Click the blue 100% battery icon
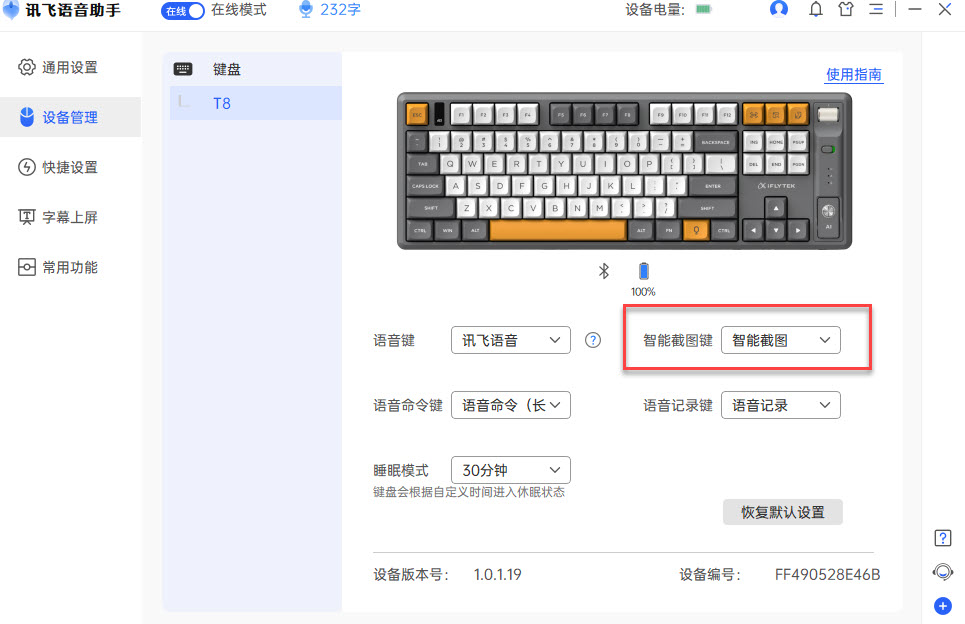 point(644,271)
